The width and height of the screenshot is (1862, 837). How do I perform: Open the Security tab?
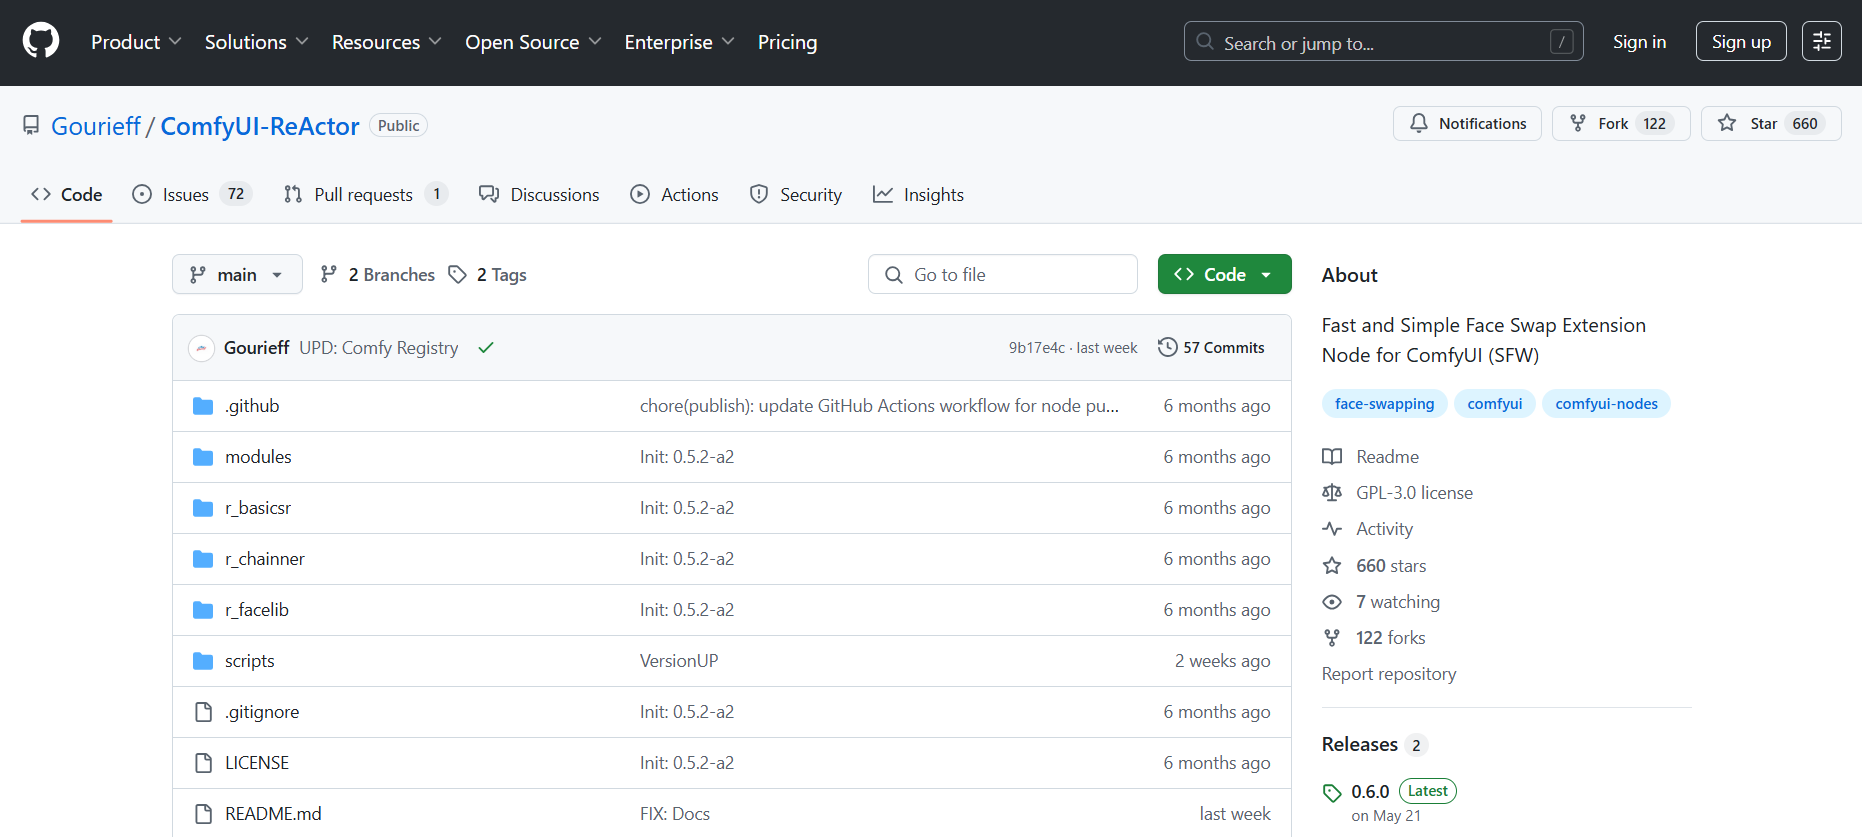tap(796, 194)
